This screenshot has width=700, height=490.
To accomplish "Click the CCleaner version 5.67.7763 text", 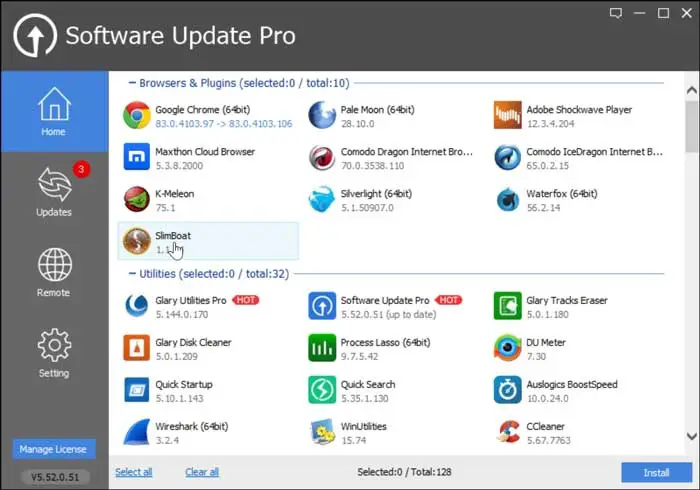I will 548,440.
